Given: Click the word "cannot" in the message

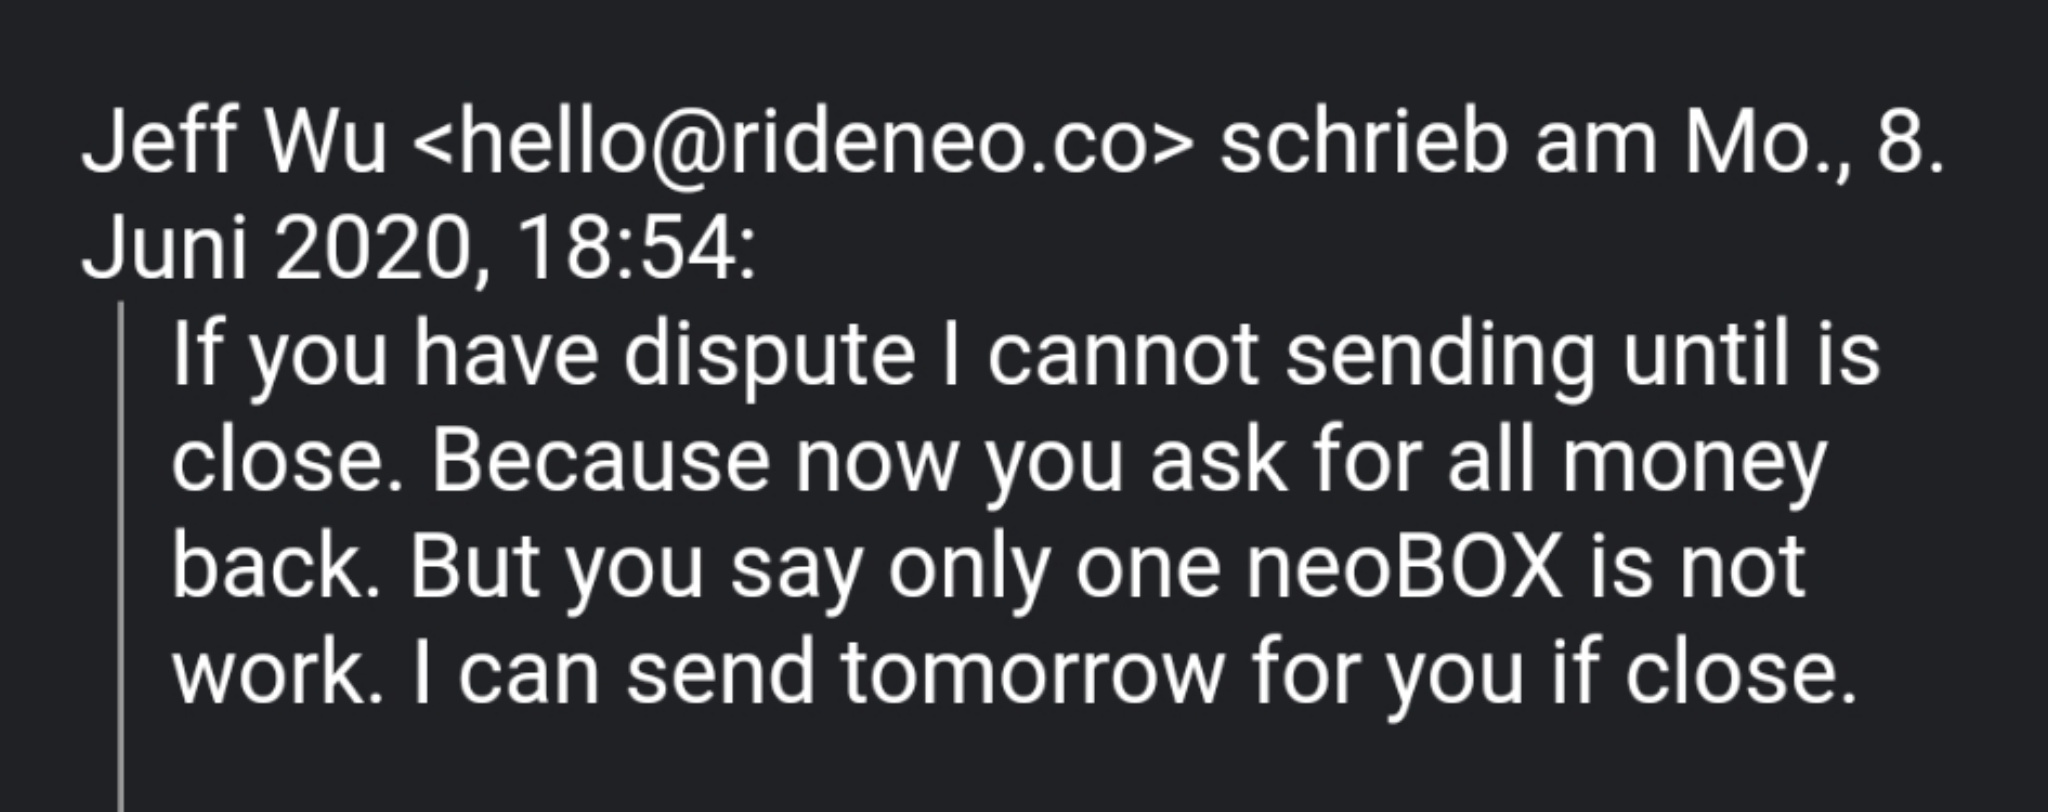Looking at the screenshot, I should coord(1123,356).
